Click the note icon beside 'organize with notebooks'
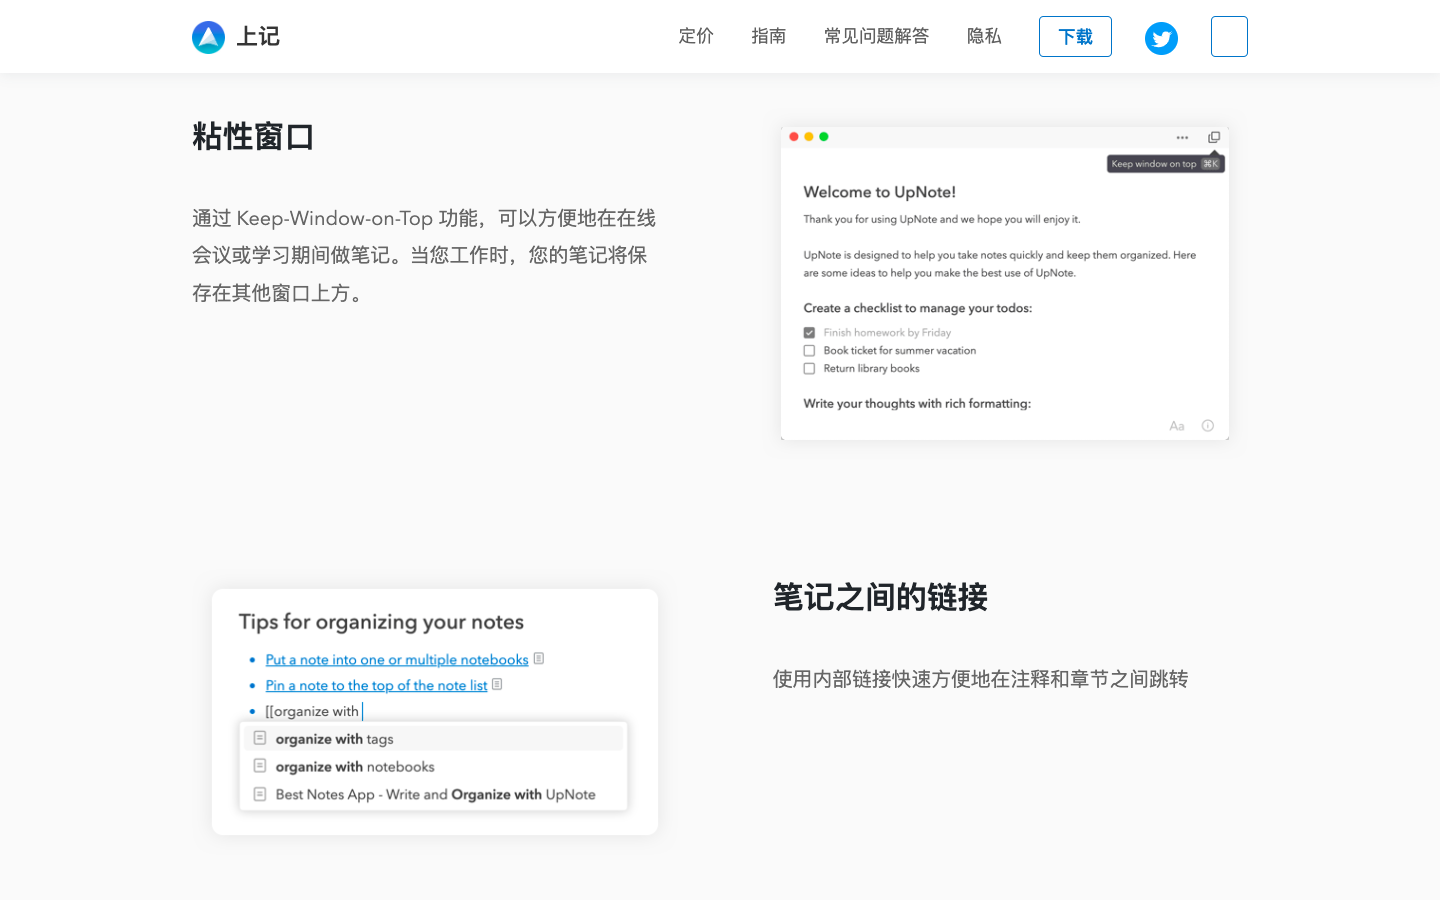The image size is (1440, 900). (x=260, y=766)
